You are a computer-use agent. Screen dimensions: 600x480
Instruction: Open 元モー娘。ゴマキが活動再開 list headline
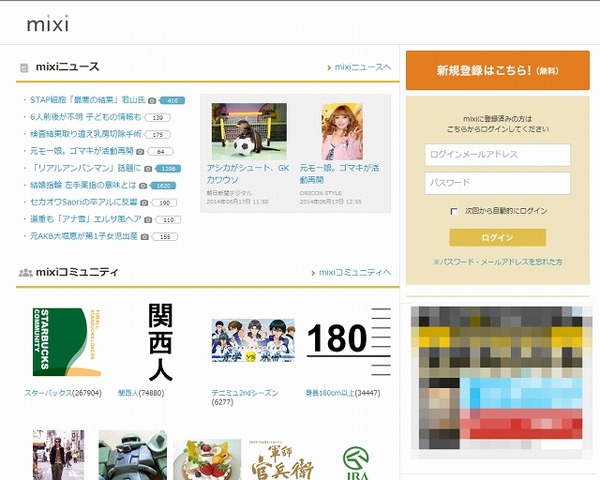(x=82, y=151)
